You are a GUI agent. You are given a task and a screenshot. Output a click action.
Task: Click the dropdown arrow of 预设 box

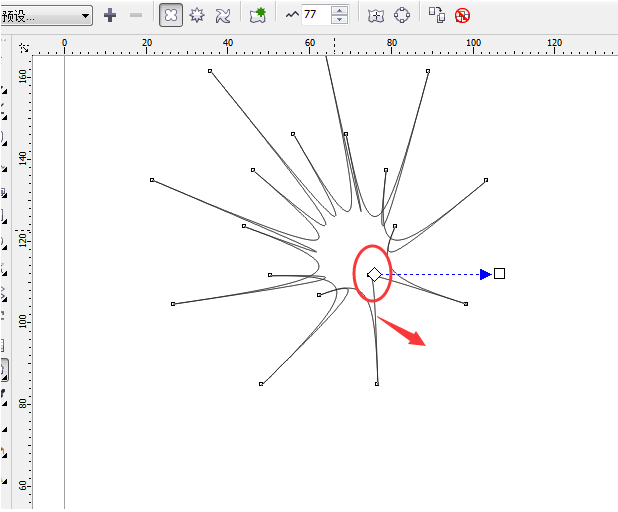pos(85,16)
